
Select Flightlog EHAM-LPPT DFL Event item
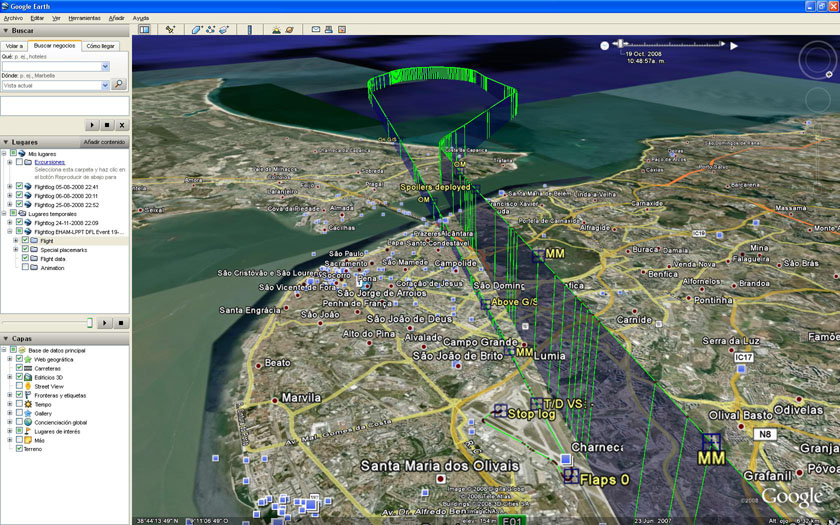coord(79,231)
